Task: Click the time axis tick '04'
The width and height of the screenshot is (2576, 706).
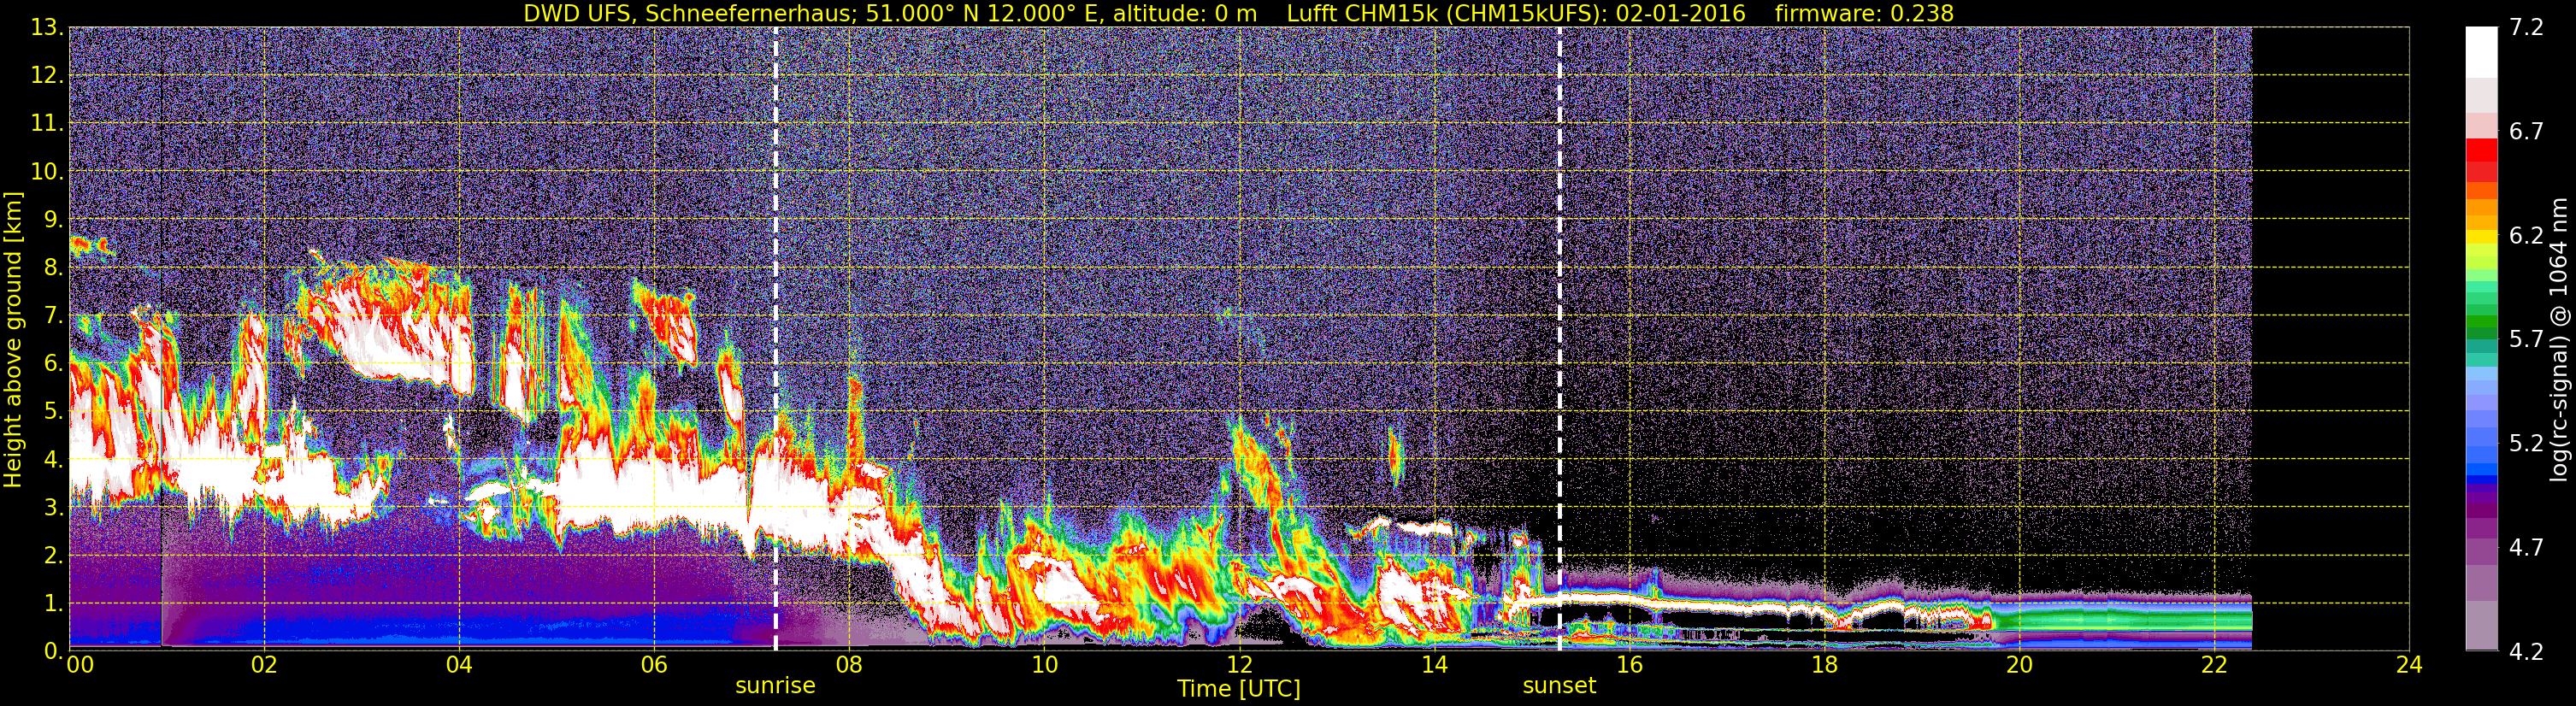Action: (x=459, y=665)
